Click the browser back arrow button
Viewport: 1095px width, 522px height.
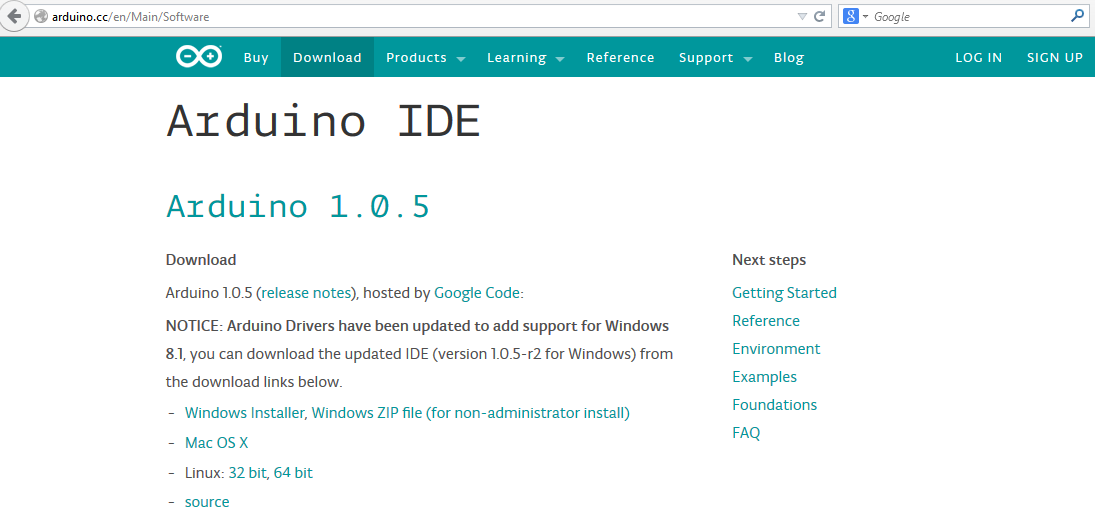13,16
